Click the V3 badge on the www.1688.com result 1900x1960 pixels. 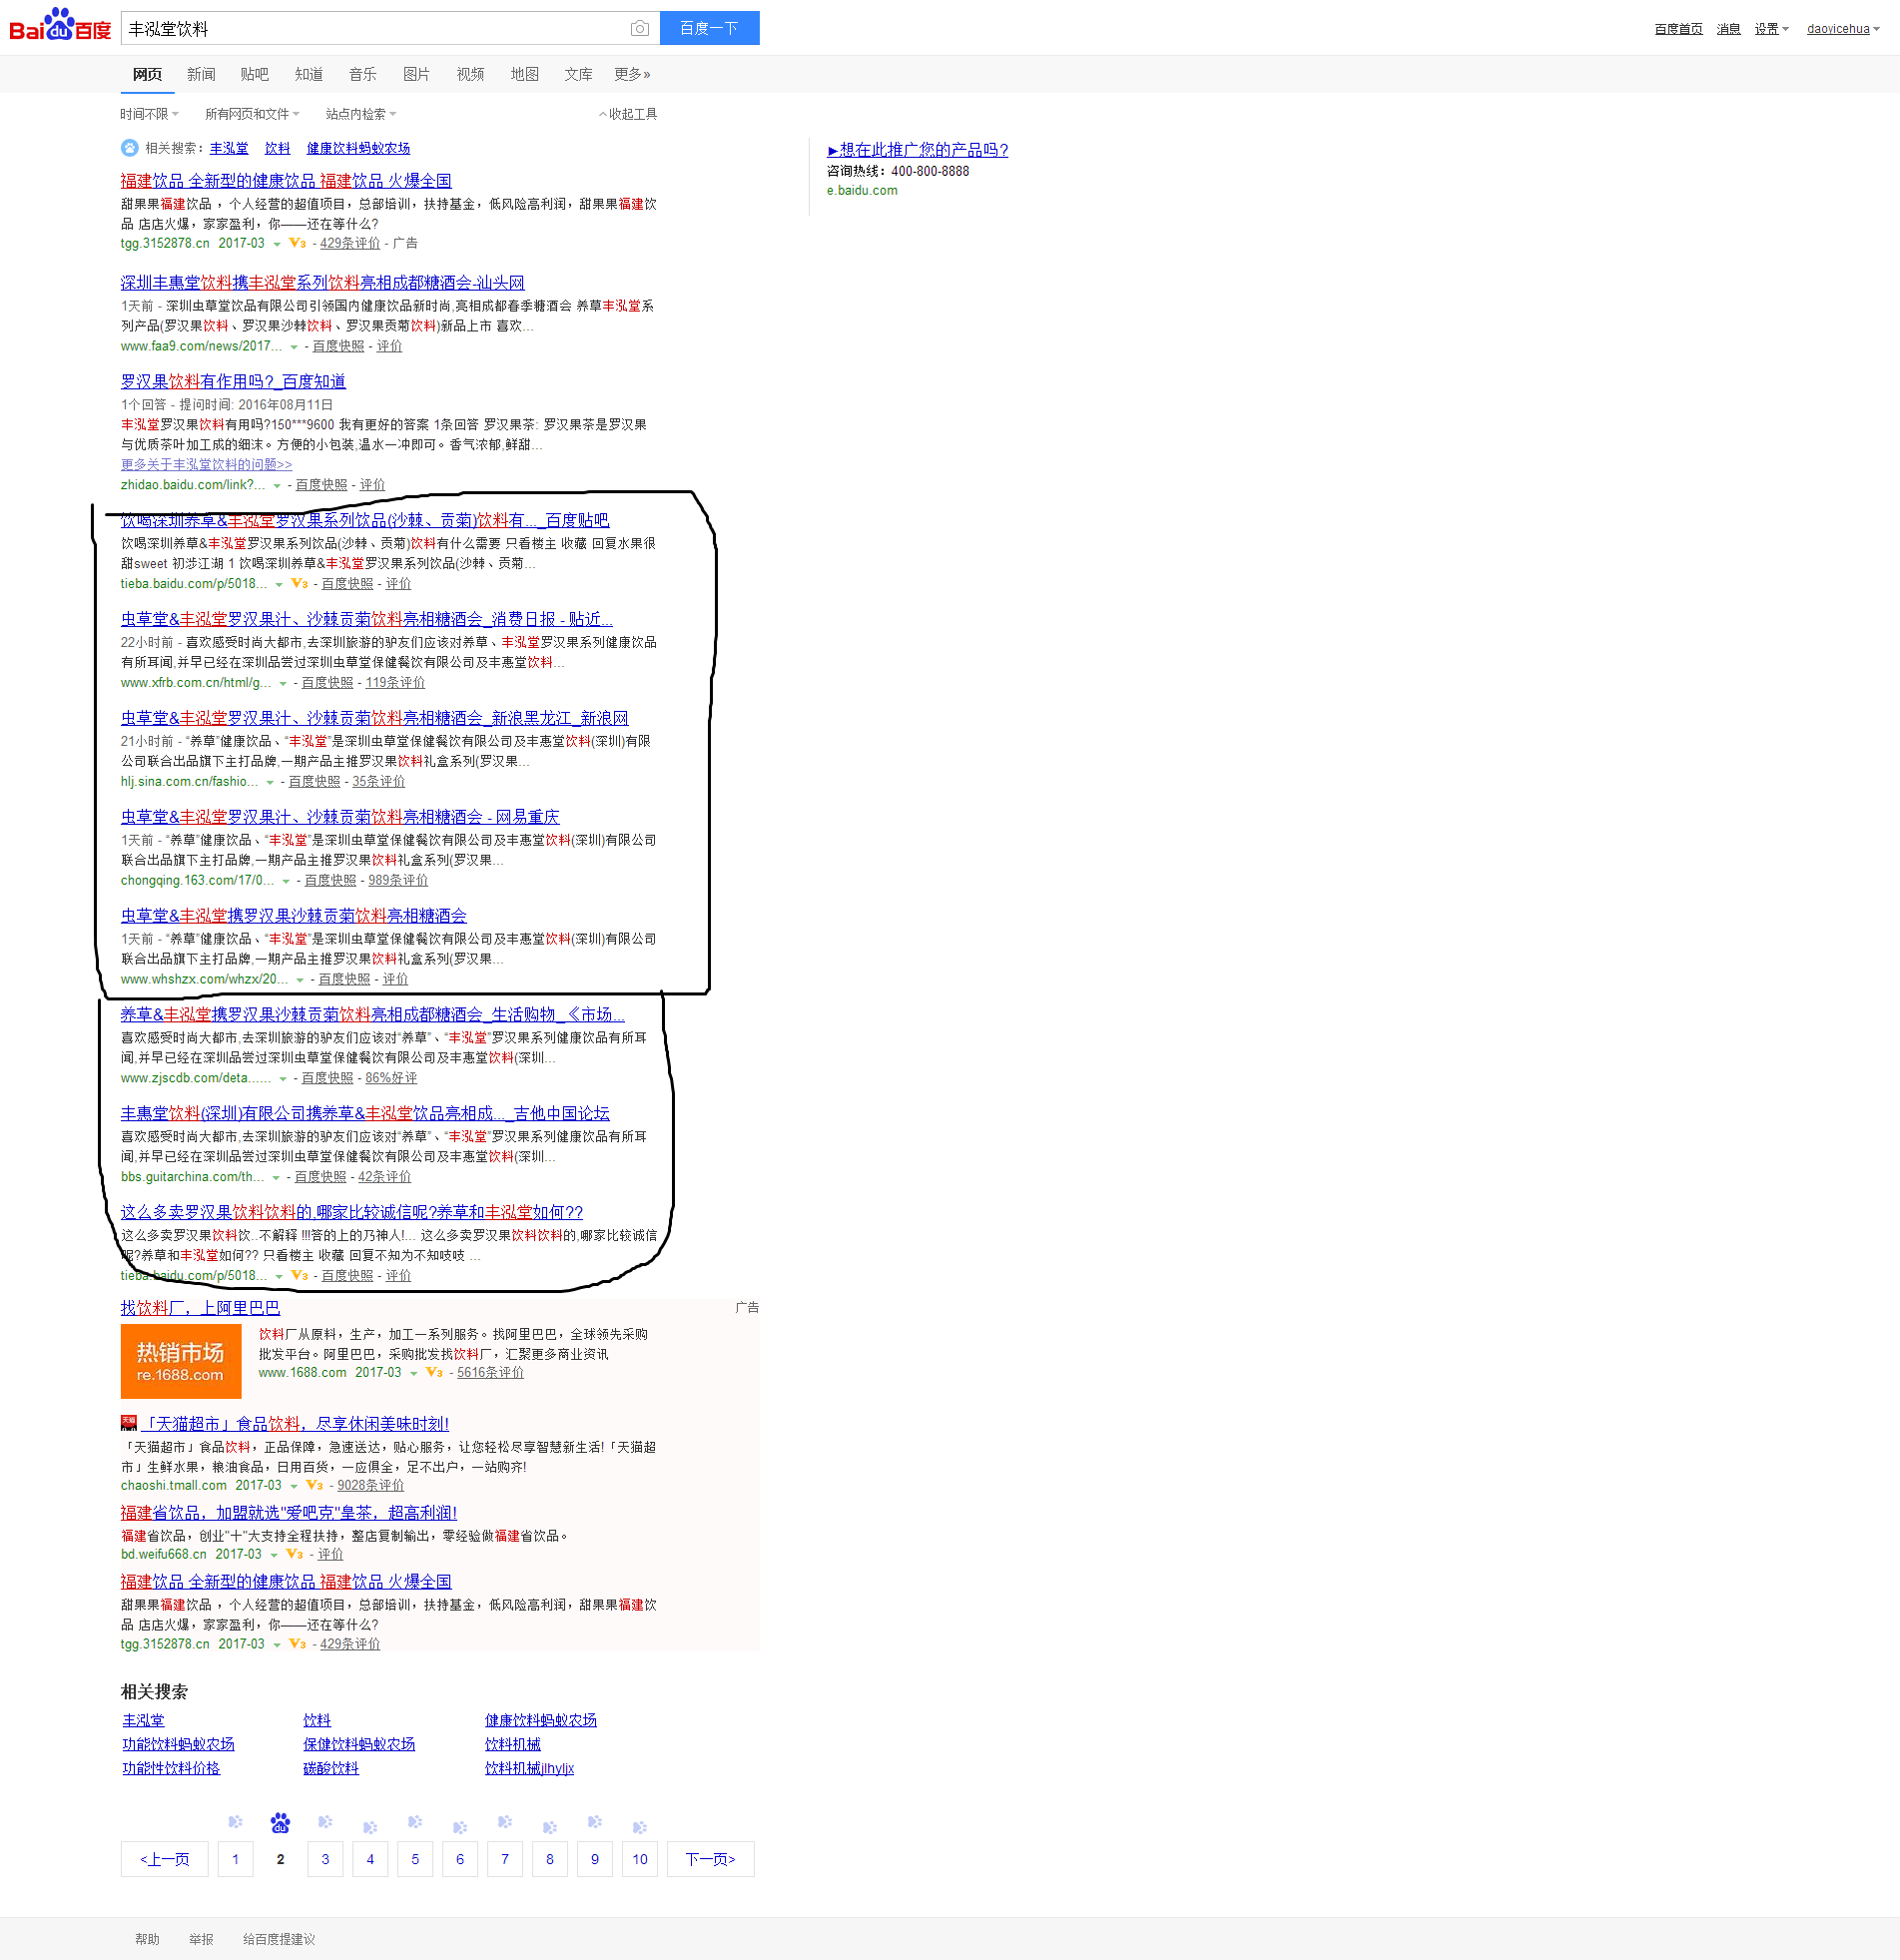click(x=434, y=1373)
